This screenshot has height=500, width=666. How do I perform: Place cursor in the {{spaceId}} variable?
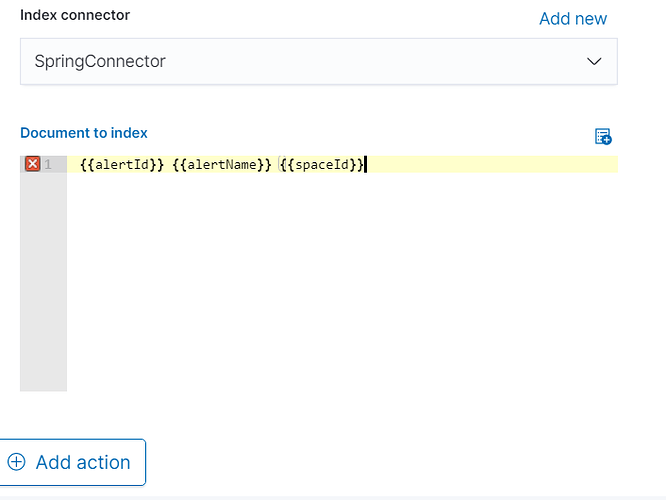click(324, 164)
